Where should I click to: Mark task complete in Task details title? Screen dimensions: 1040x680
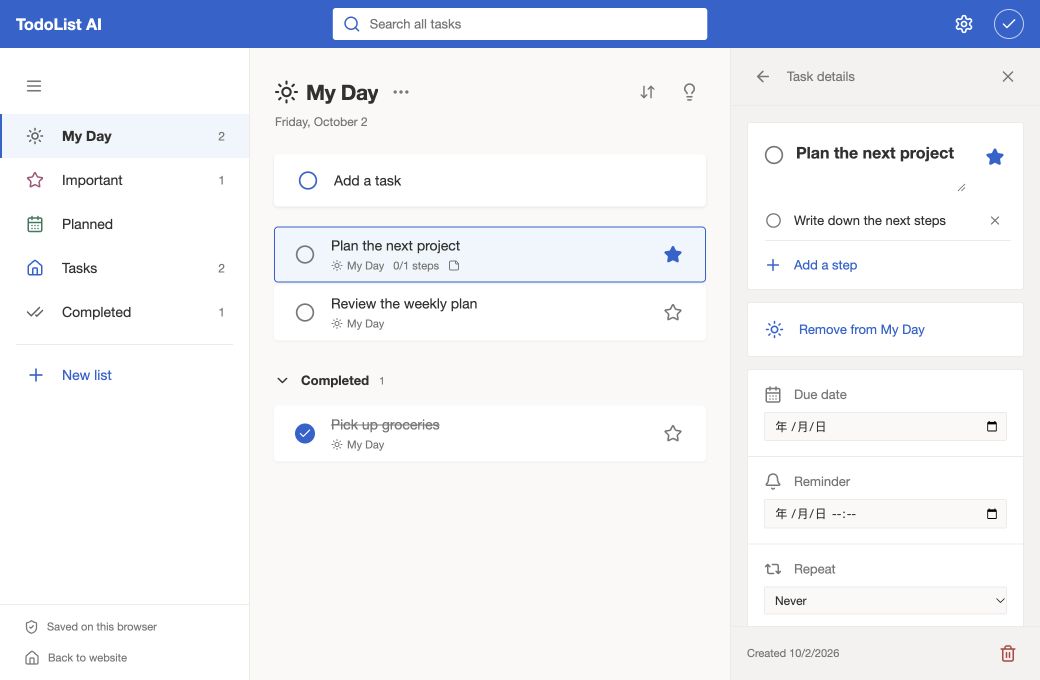[x=773, y=155]
